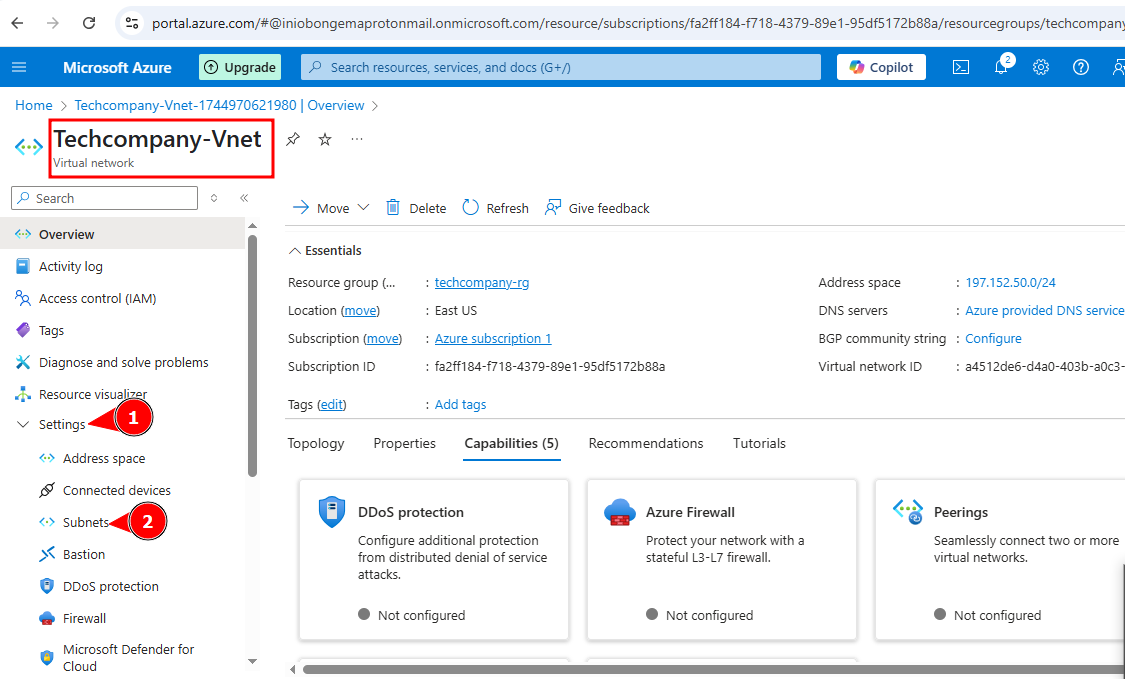
Task: Click the sidebar vertical scrollbar thumb
Action: click(x=252, y=355)
